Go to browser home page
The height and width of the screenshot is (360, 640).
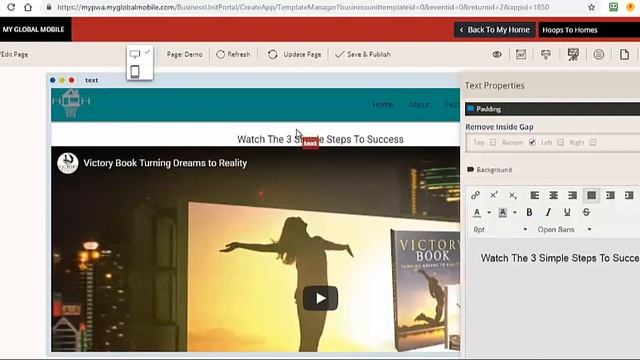pos(28,7)
